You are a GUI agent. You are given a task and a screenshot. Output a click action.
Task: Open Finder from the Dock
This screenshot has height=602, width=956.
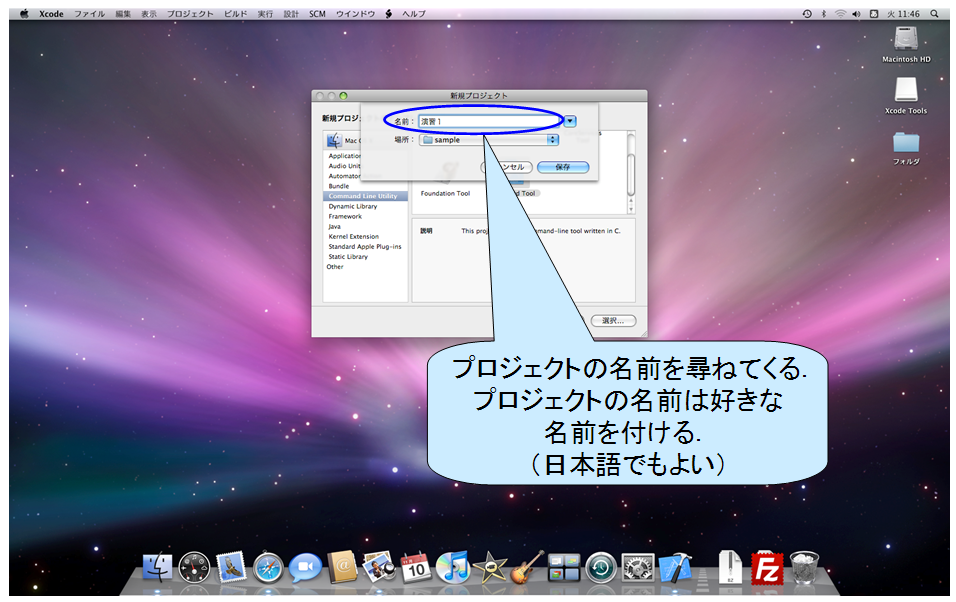157,567
